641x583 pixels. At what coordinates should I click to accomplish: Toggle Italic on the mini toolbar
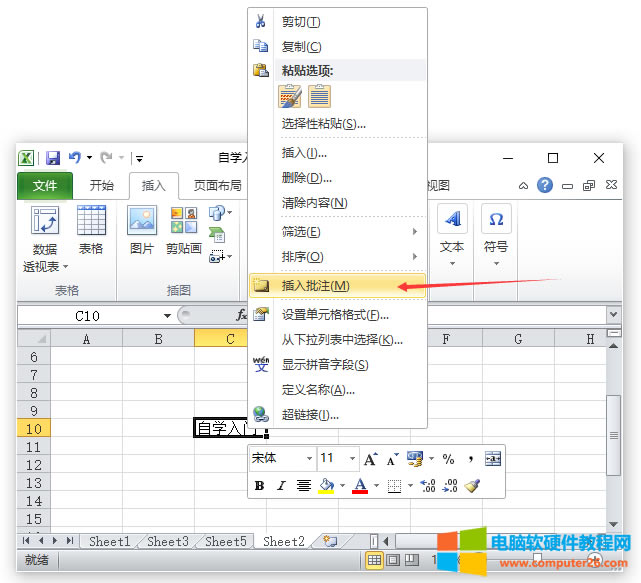(x=281, y=486)
